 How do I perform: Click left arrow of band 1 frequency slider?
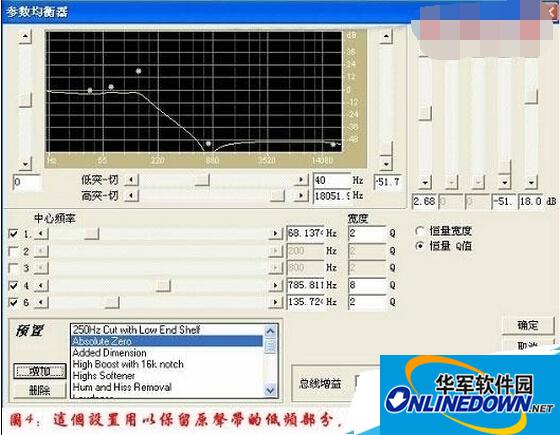coord(41,234)
